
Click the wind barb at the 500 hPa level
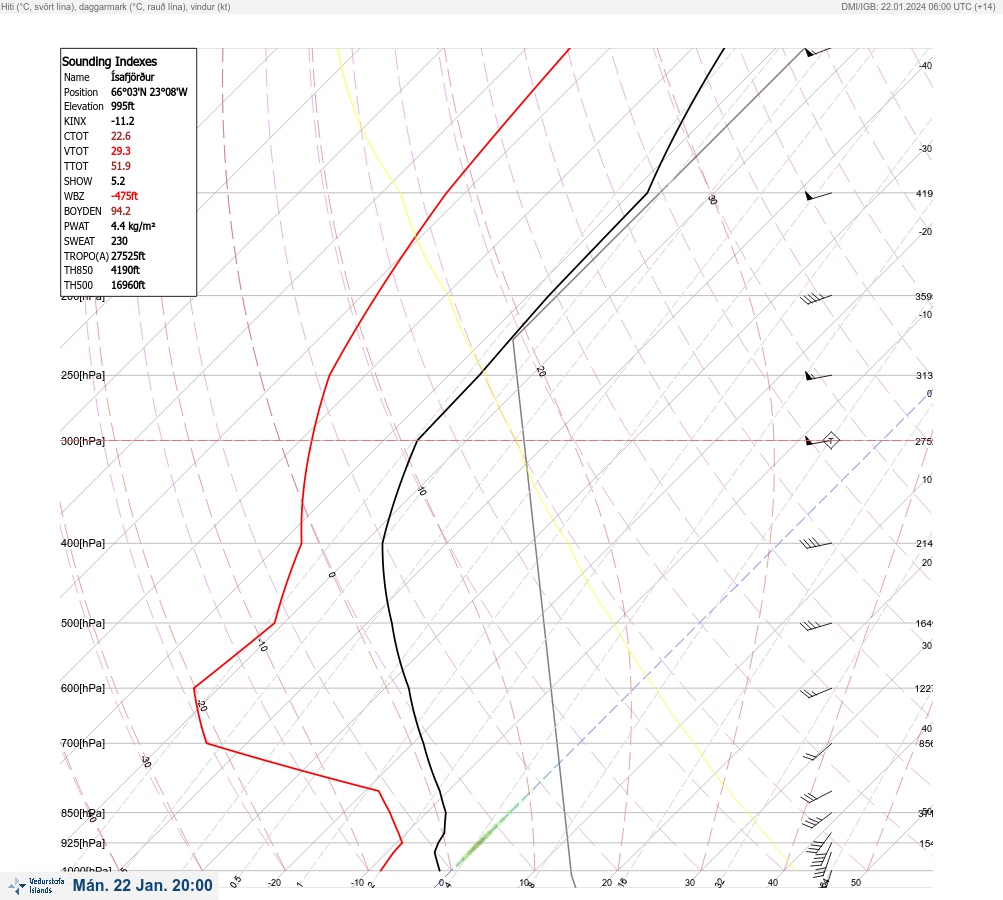(816, 625)
